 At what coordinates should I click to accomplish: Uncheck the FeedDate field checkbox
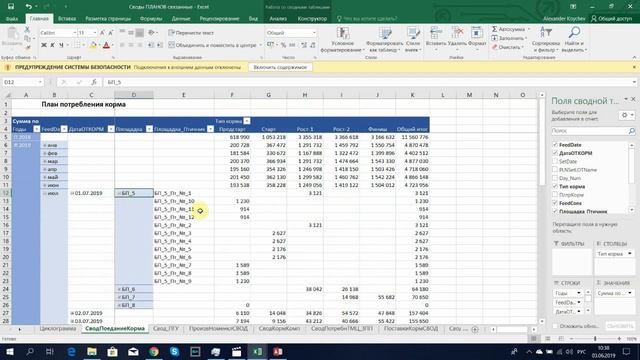pyautogui.click(x=555, y=145)
